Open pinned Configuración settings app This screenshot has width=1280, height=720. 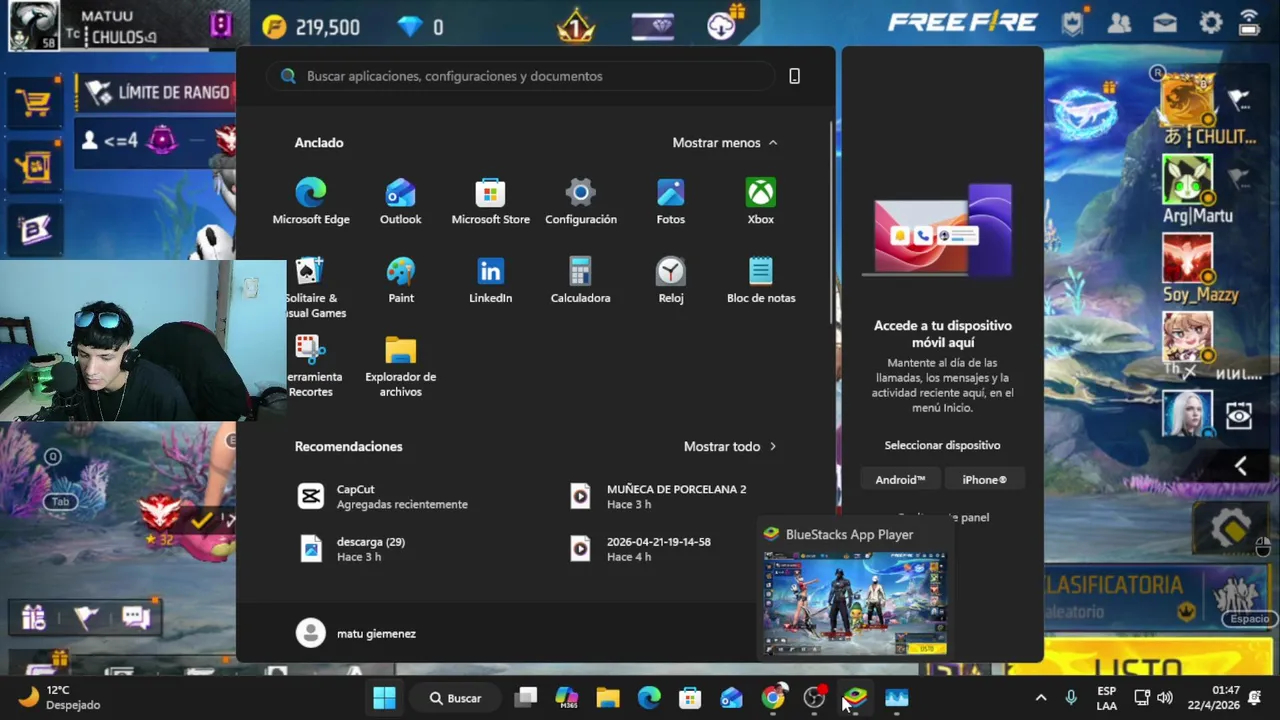(580, 201)
